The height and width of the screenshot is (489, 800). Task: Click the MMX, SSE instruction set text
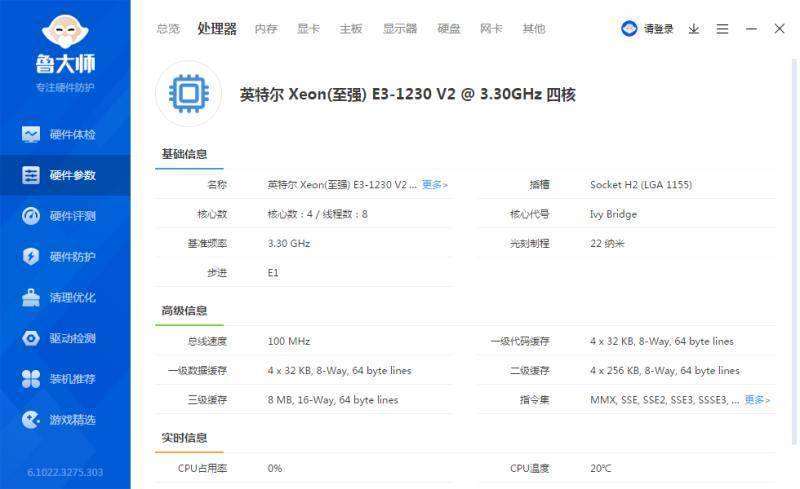[664, 400]
